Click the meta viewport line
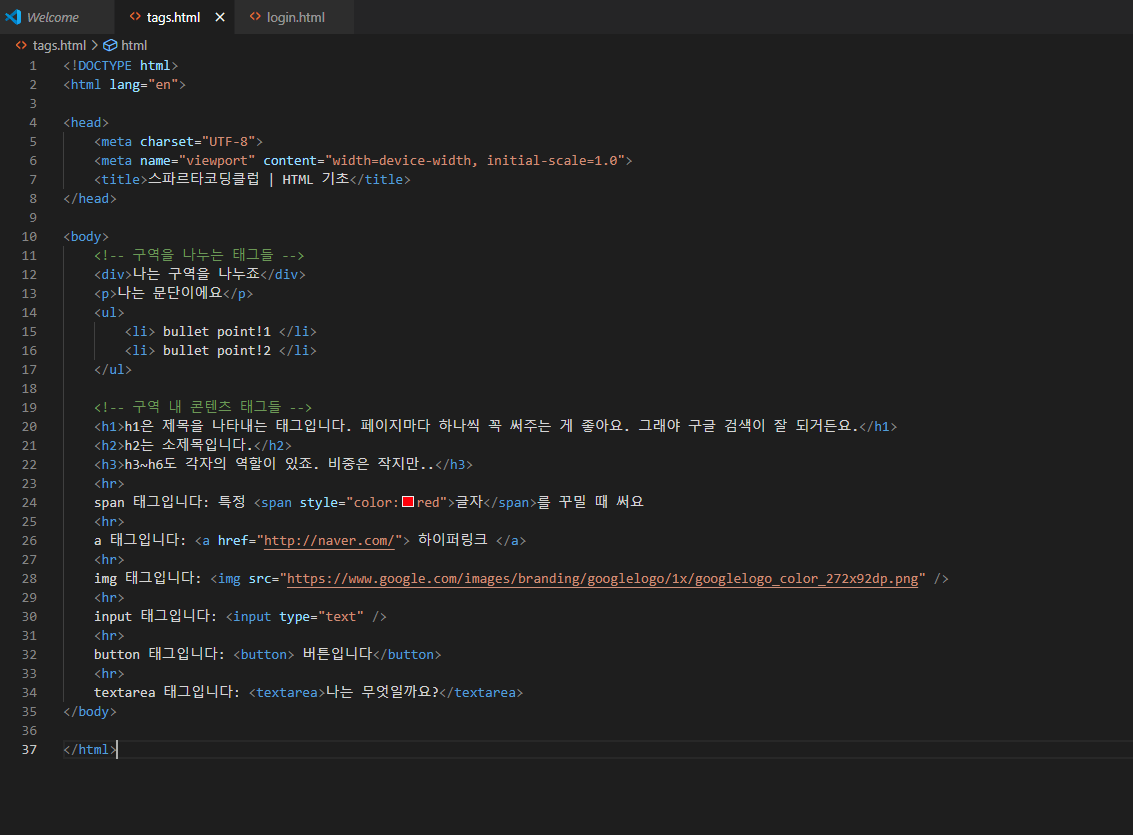 363,160
